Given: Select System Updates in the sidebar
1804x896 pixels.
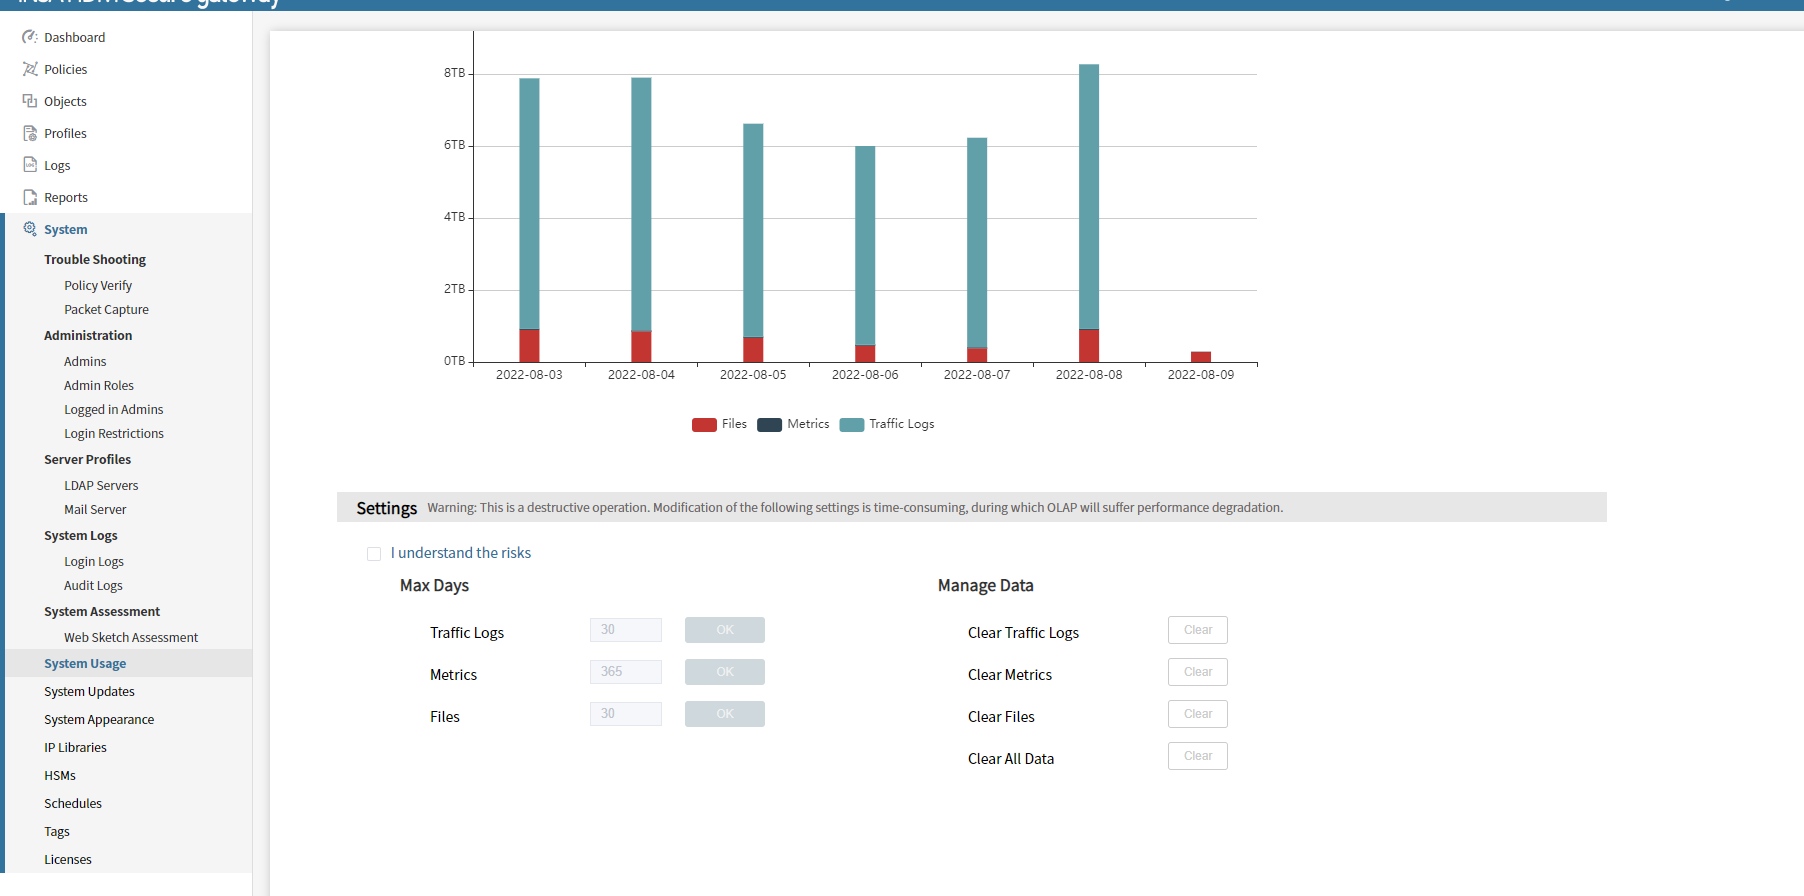Looking at the screenshot, I should point(89,692).
